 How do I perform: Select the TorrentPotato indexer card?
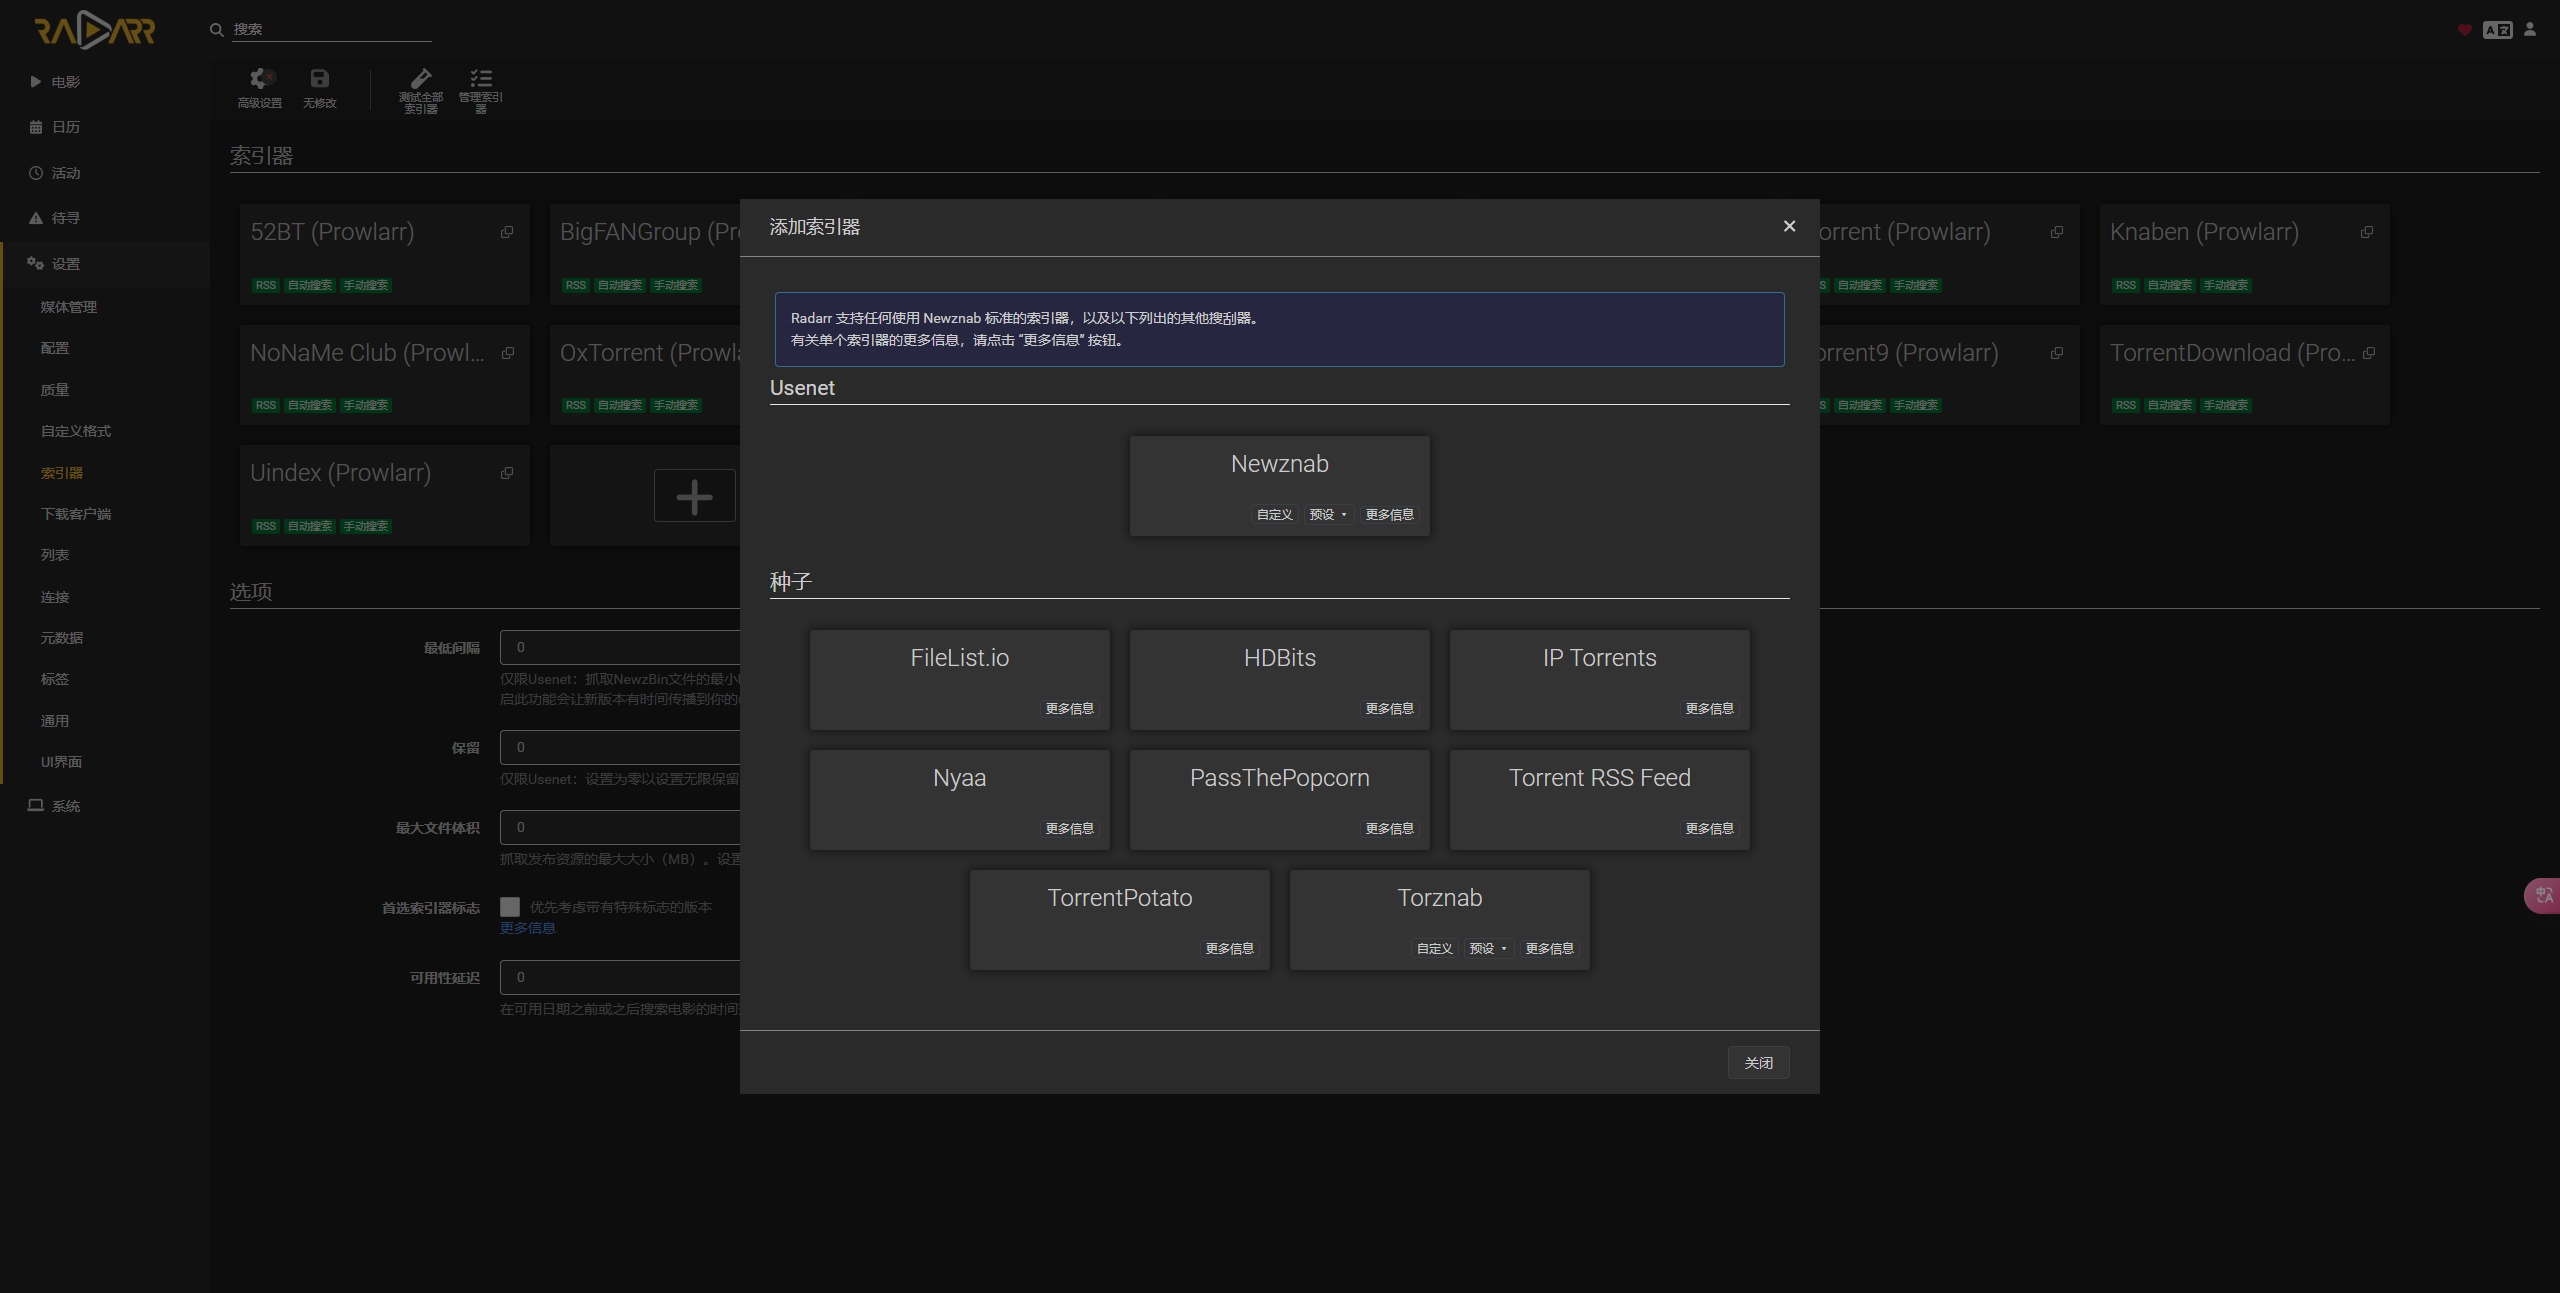(1120, 920)
